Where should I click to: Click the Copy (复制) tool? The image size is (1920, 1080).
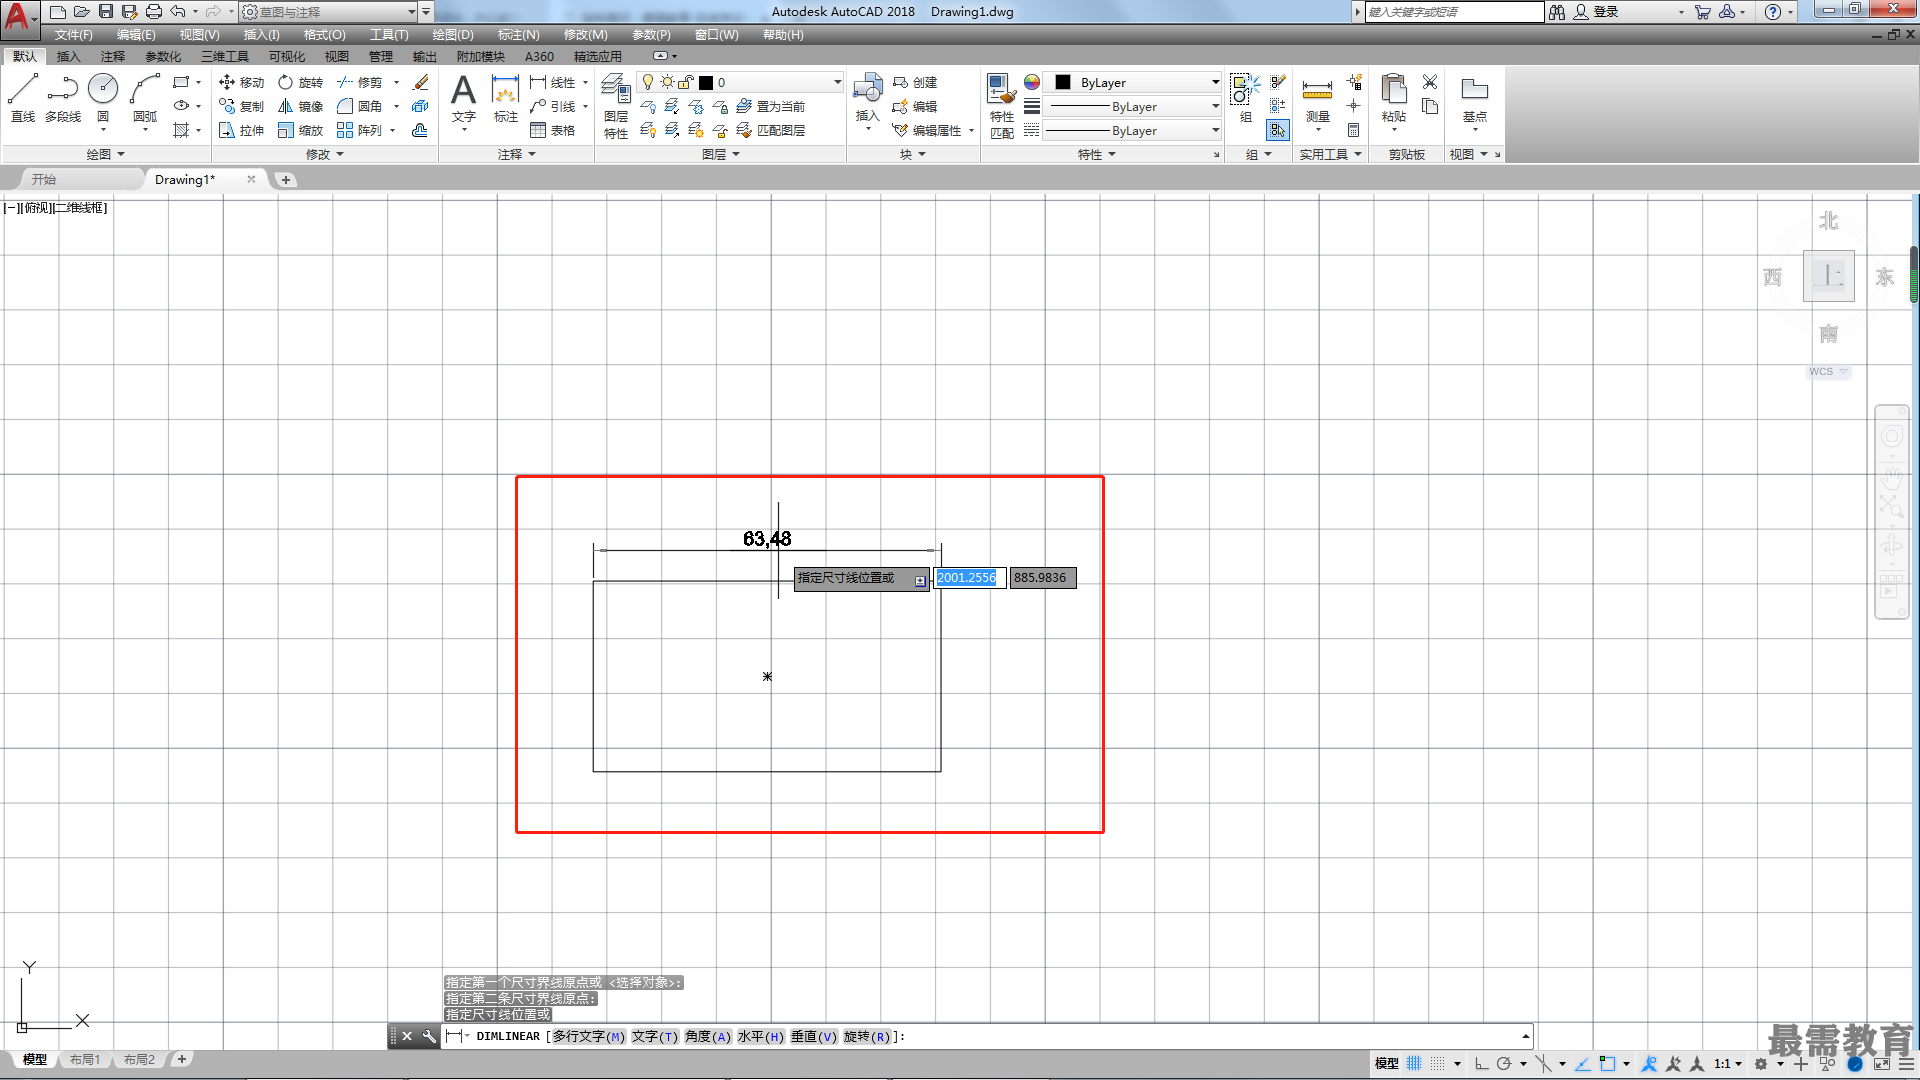tap(241, 106)
